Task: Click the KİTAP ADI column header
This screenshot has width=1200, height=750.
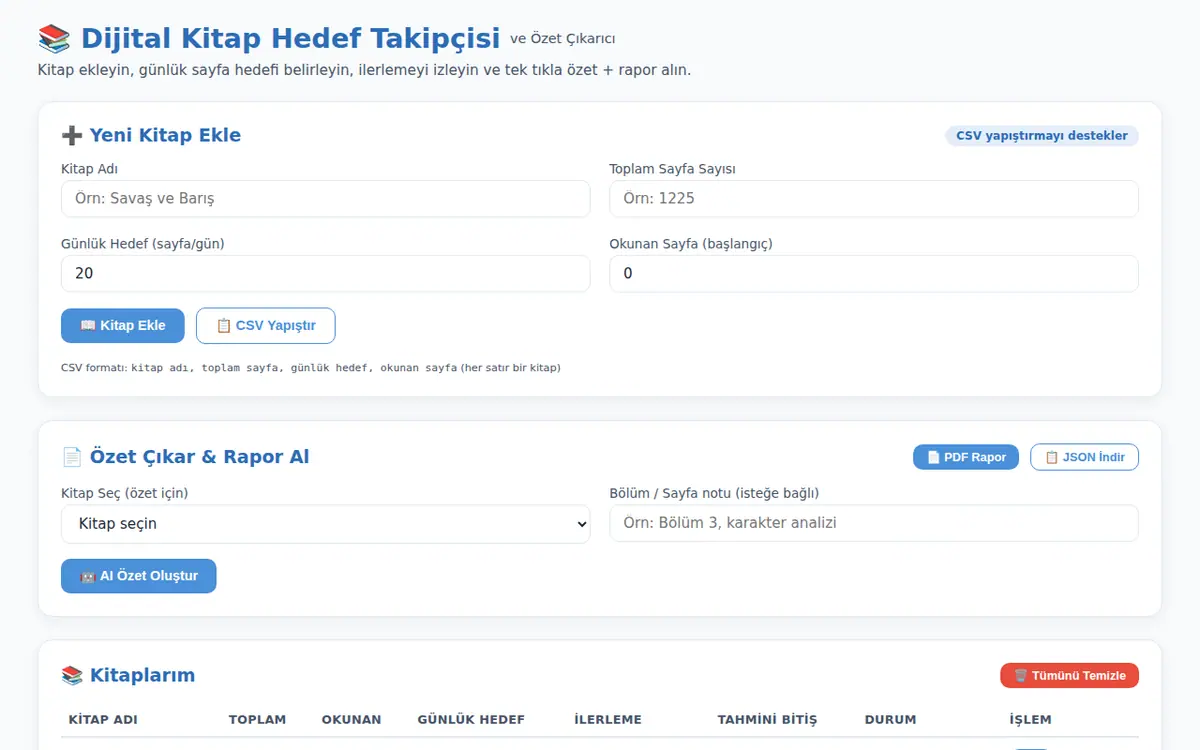Action: (103, 720)
